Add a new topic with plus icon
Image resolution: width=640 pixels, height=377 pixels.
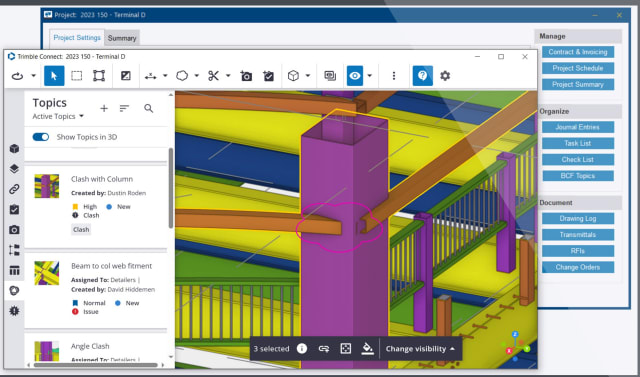(104, 109)
